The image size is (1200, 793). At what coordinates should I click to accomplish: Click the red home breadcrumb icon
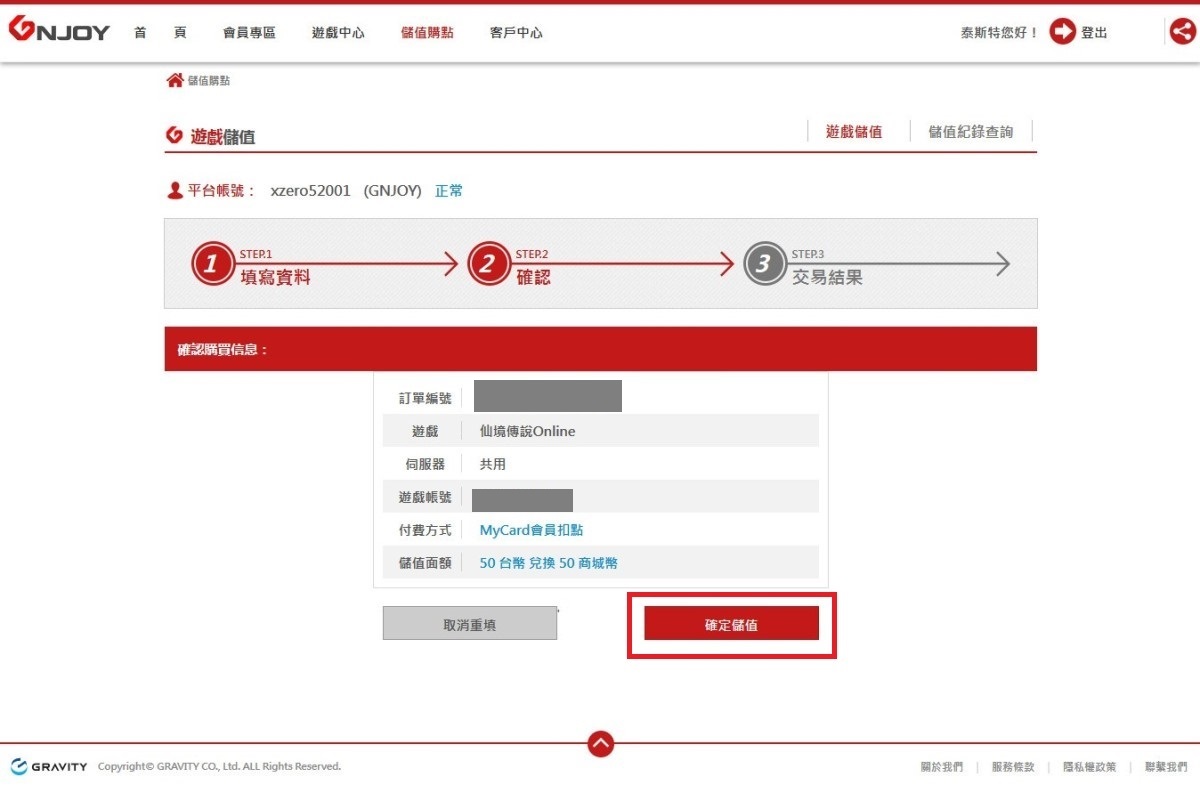coord(174,80)
